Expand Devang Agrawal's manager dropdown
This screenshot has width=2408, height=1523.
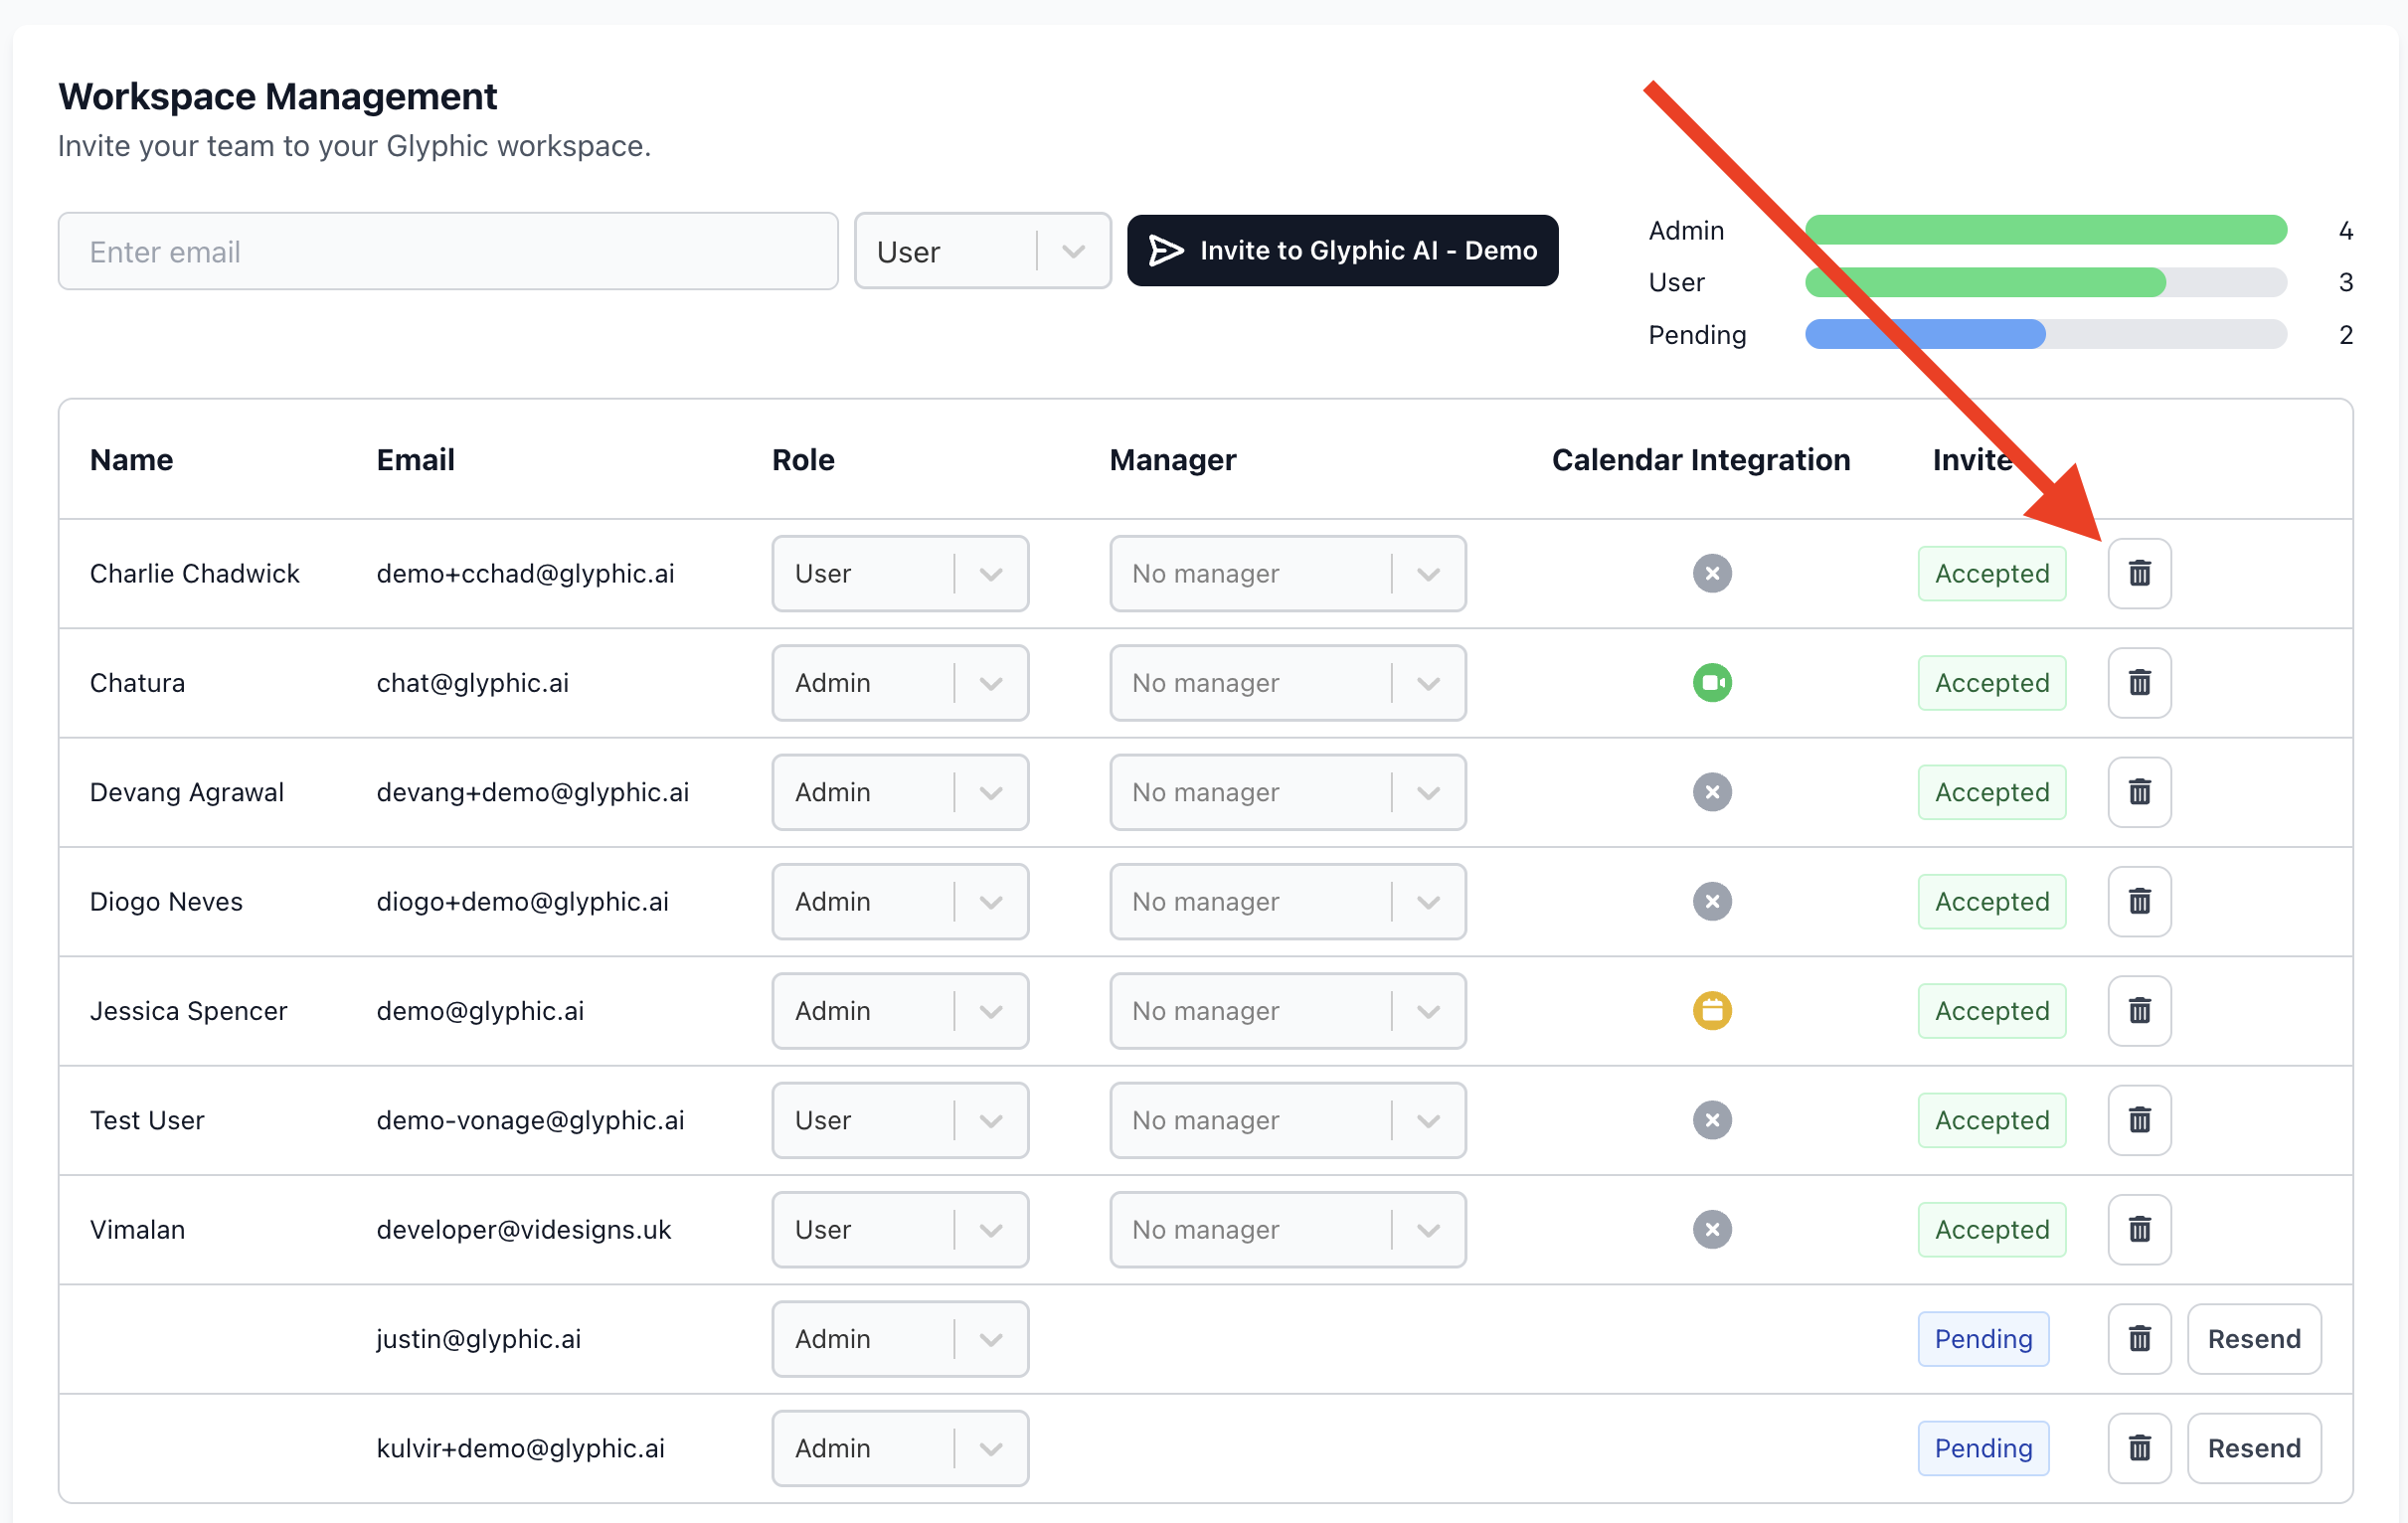(x=1287, y=792)
